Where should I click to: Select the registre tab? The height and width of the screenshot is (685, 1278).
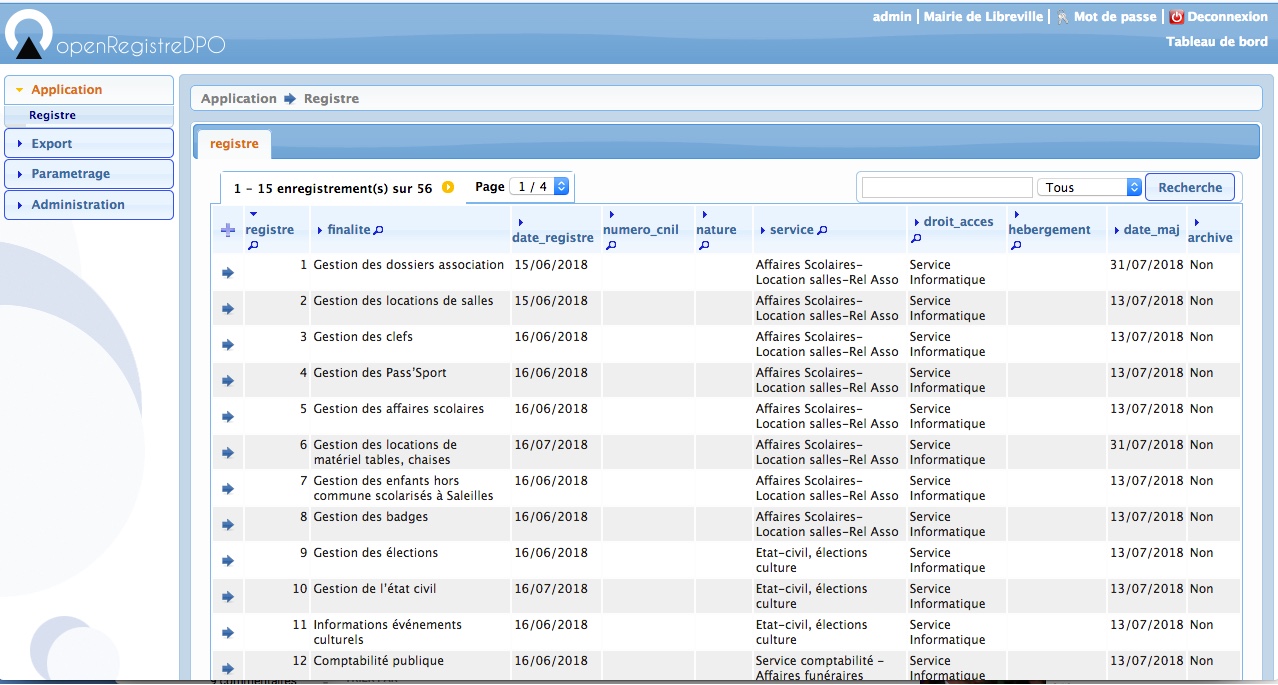pyautogui.click(x=234, y=144)
